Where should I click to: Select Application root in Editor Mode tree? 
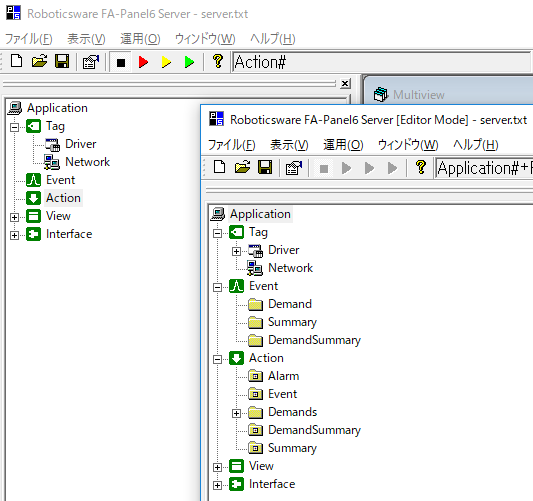point(260,214)
